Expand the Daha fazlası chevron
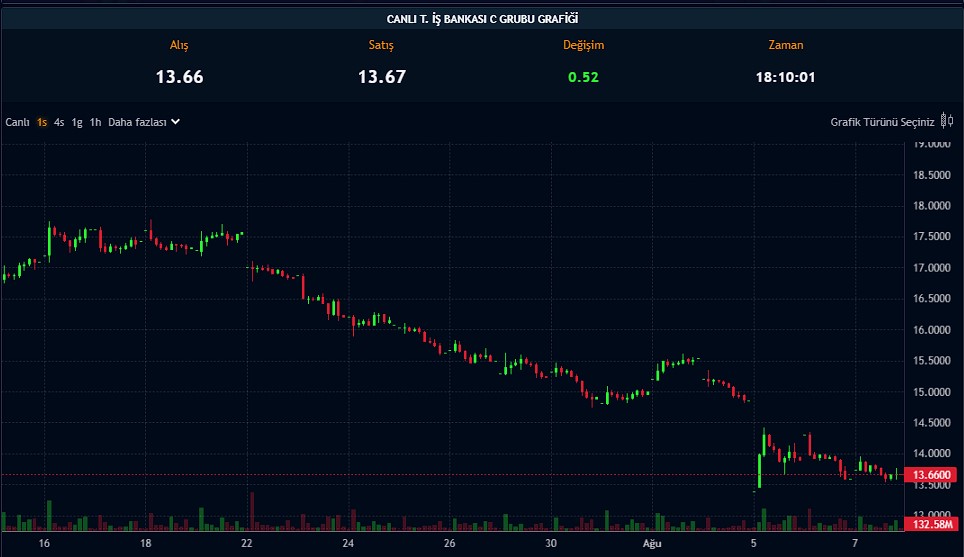The width and height of the screenshot is (964, 557). [x=176, y=122]
